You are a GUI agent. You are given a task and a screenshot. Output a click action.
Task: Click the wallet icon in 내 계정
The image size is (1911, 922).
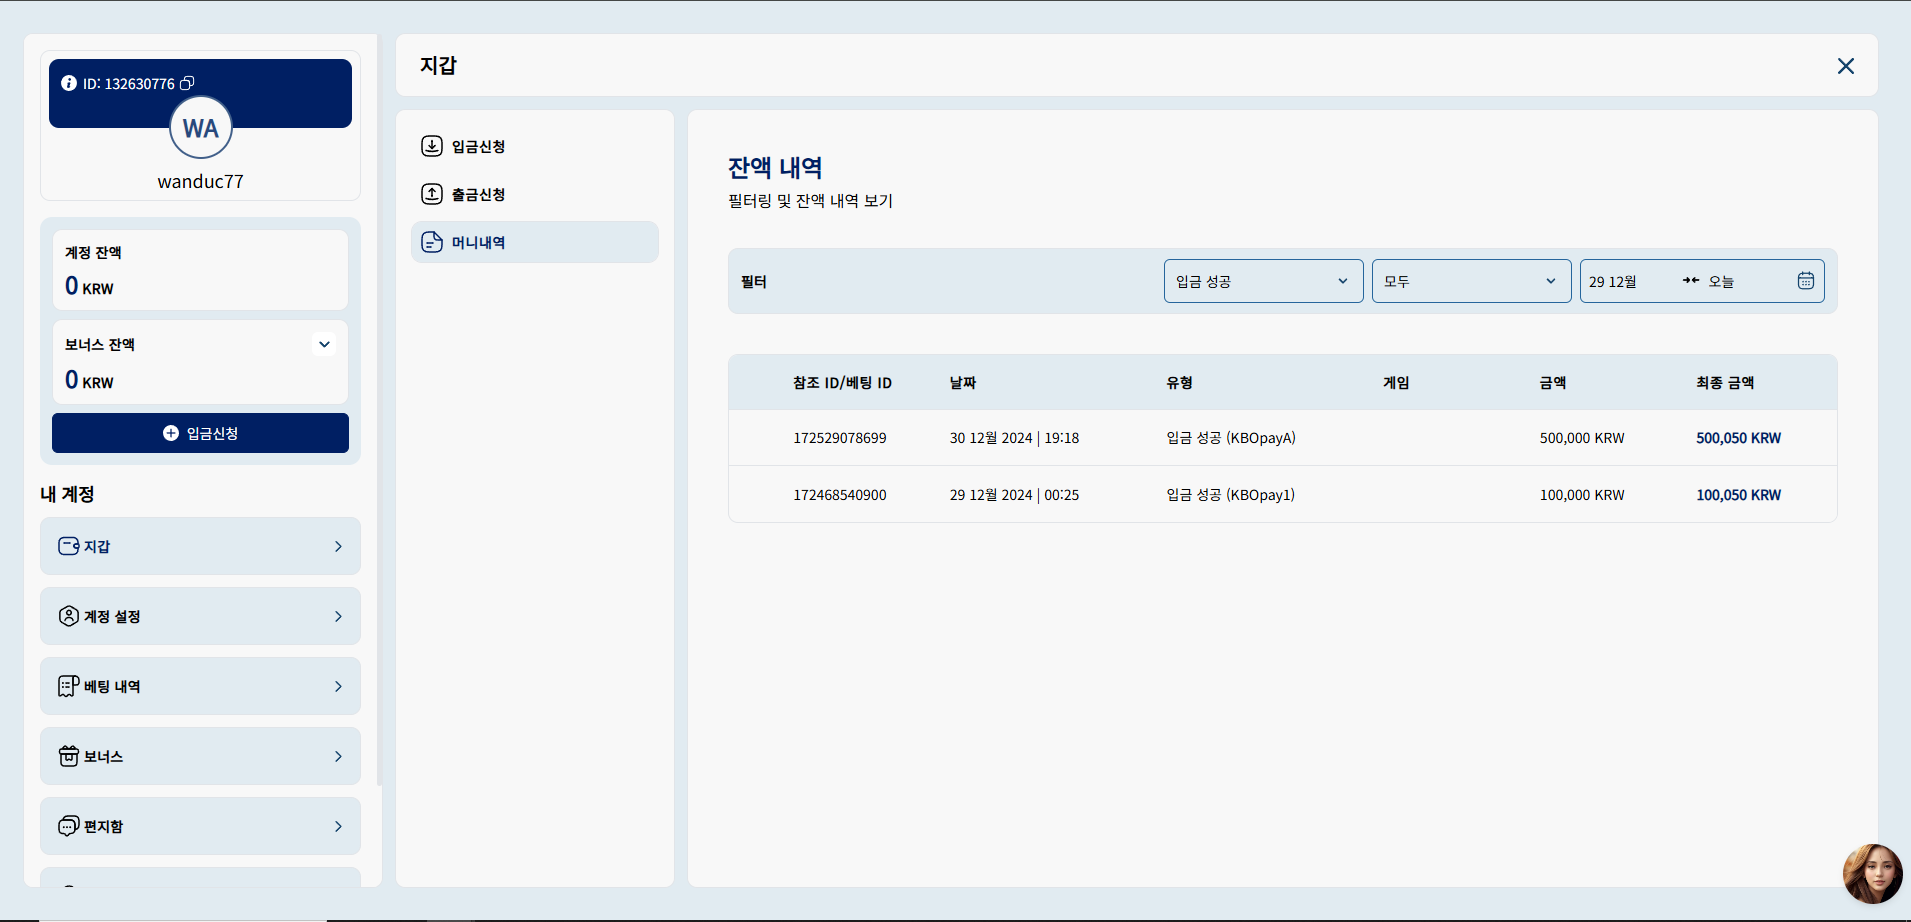tap(69, 546)
